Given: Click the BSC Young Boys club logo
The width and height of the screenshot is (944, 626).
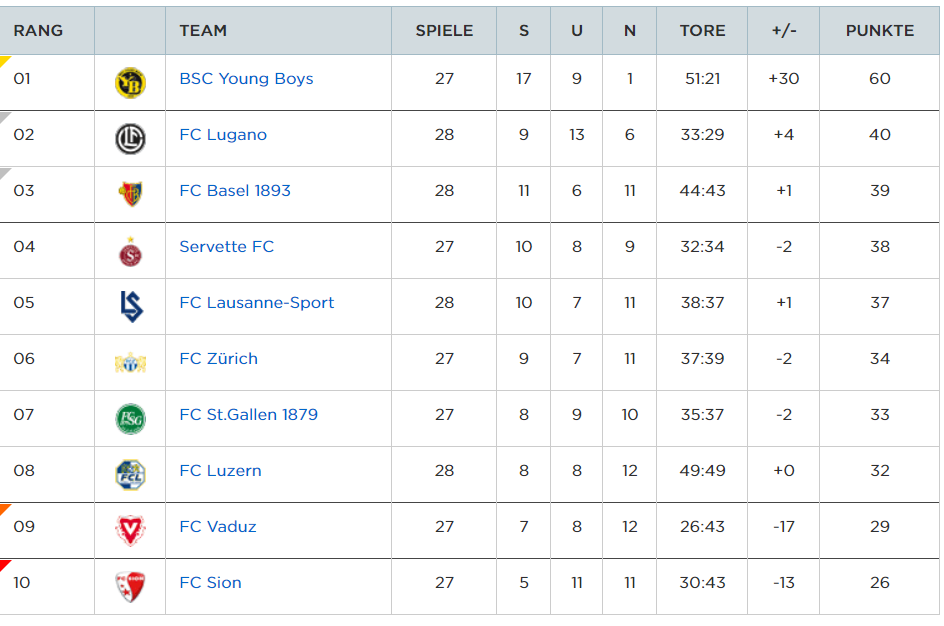Looking at the screenshot, I should click(130, 82).
